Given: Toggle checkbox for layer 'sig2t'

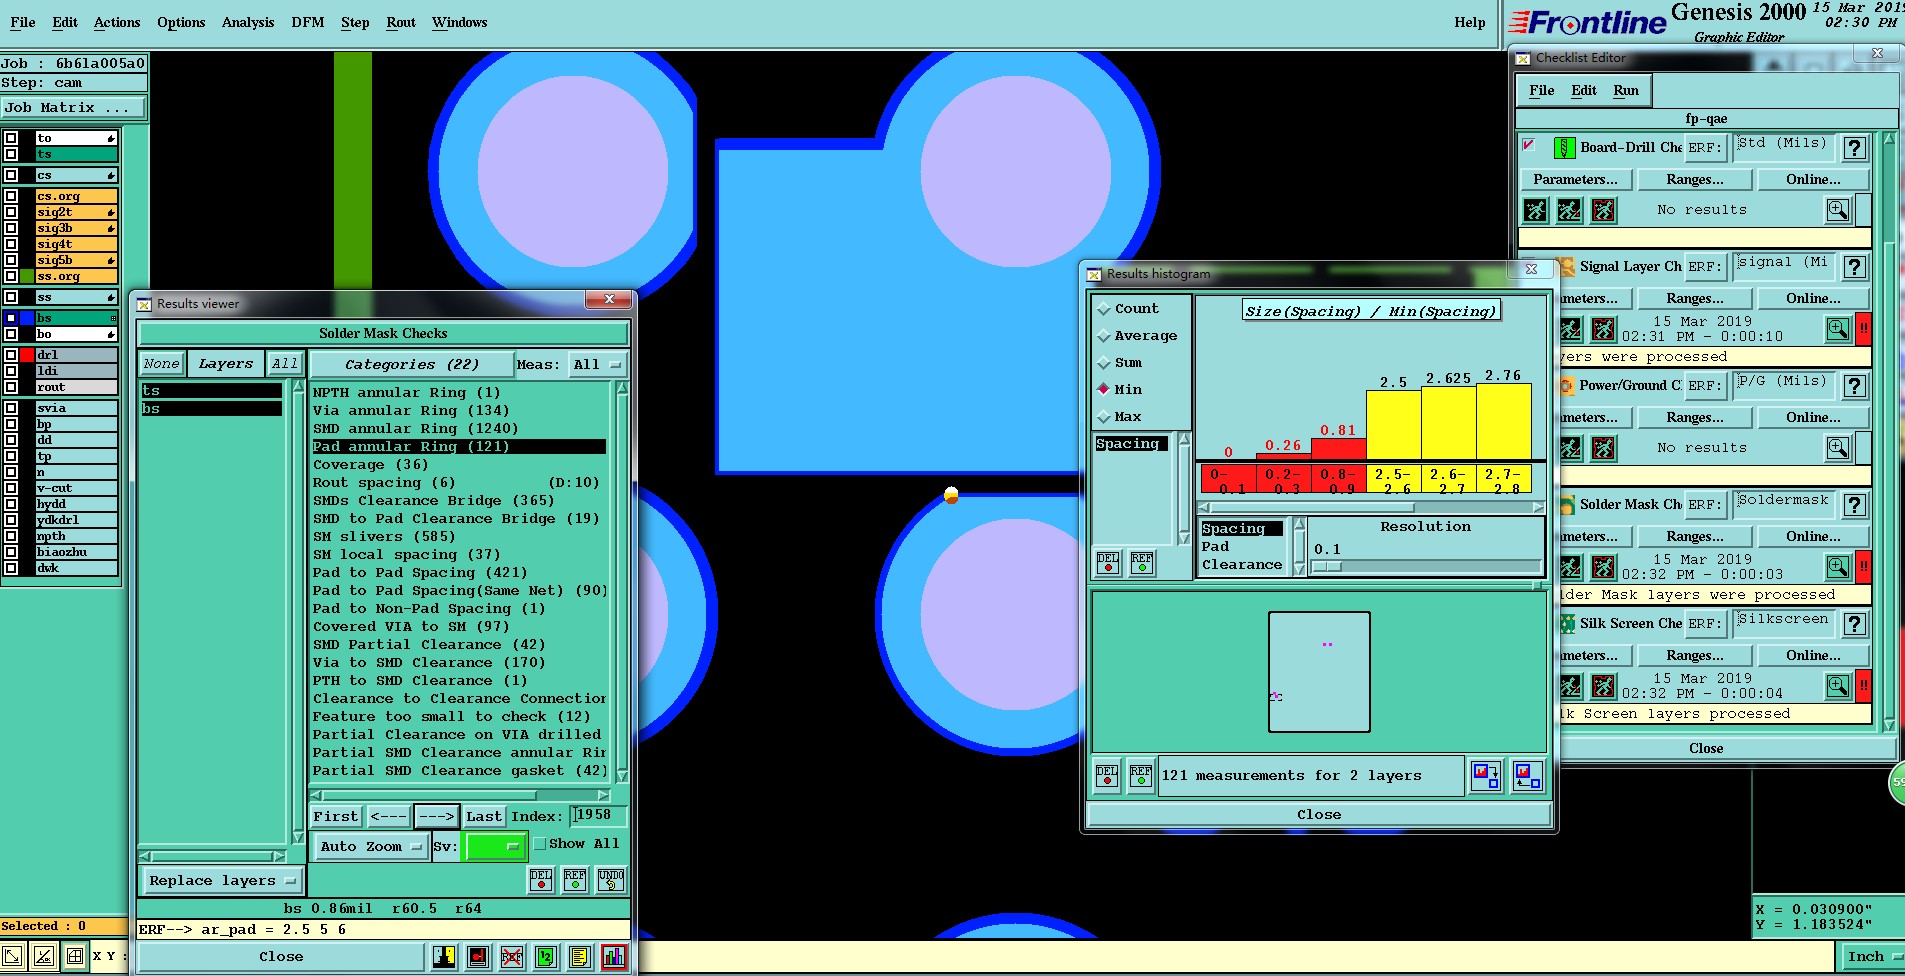Looking at the screenshot, I should 11,212.
